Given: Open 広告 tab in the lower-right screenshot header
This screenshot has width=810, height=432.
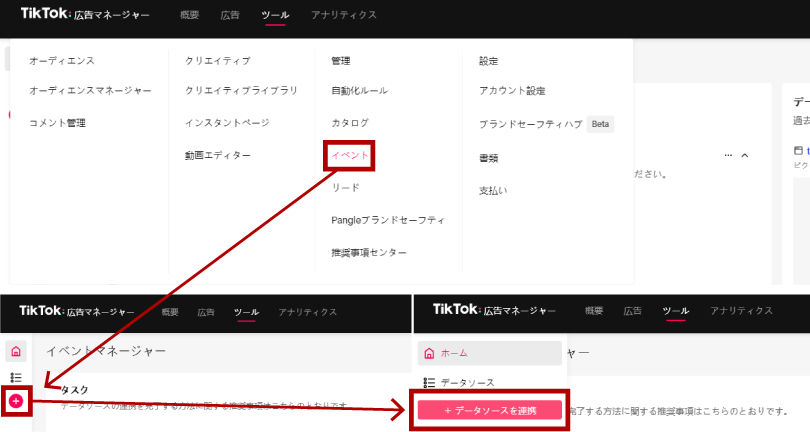Looking at the screenshot, I should click(632, 311).
